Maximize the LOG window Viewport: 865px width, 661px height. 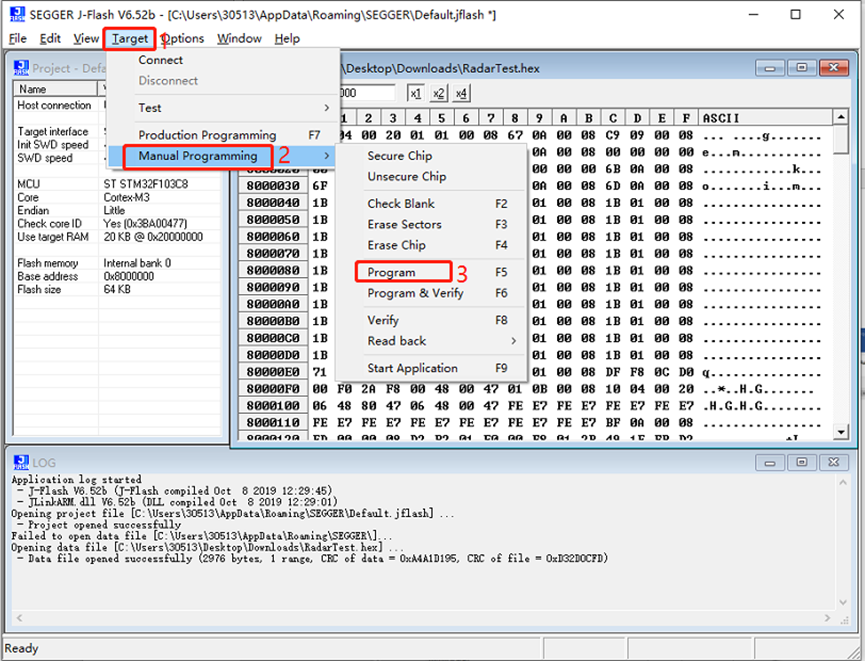pos(802,462)
